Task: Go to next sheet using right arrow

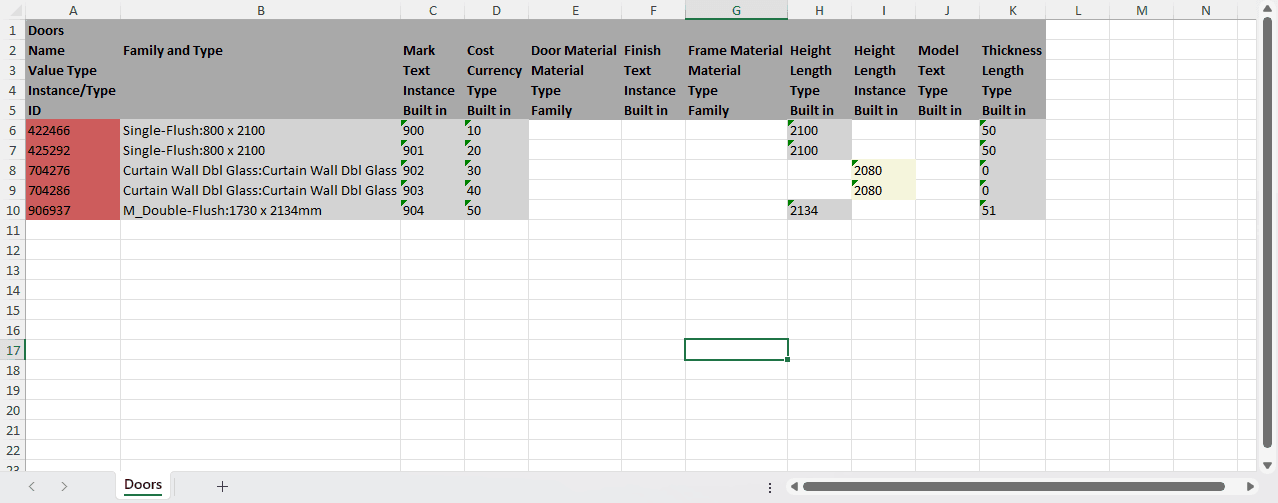Action: [x=64, y=486]
